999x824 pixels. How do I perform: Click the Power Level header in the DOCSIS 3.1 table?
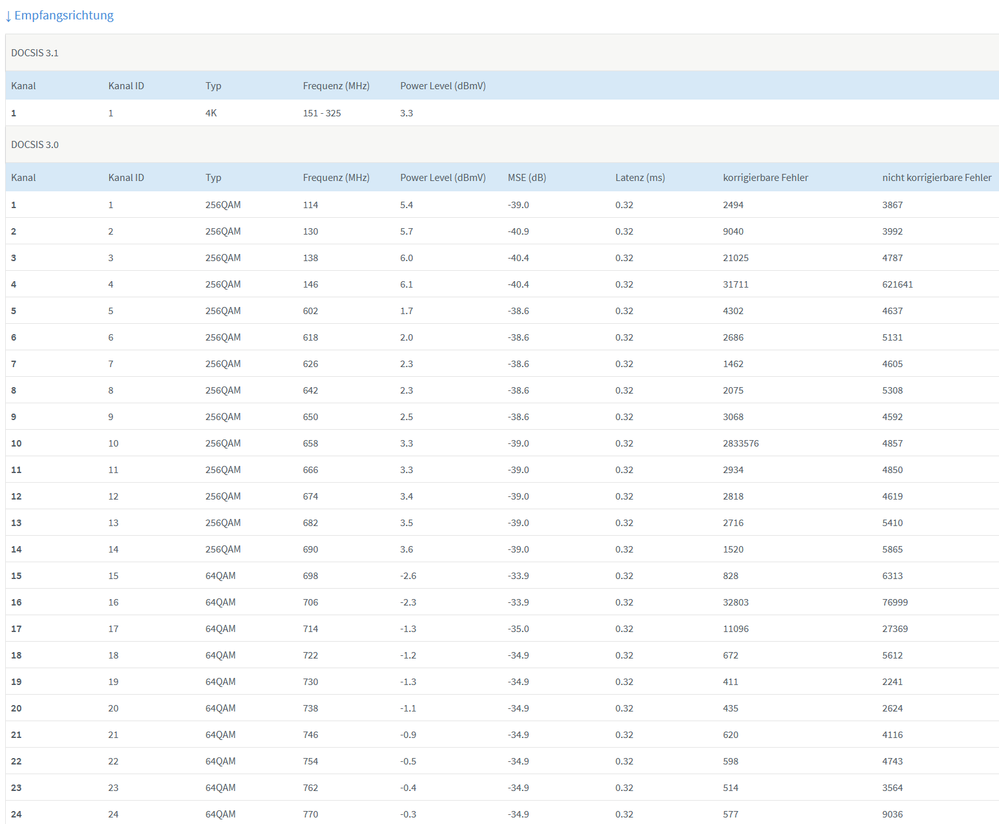pyautogui.click(x=443, y=86)
